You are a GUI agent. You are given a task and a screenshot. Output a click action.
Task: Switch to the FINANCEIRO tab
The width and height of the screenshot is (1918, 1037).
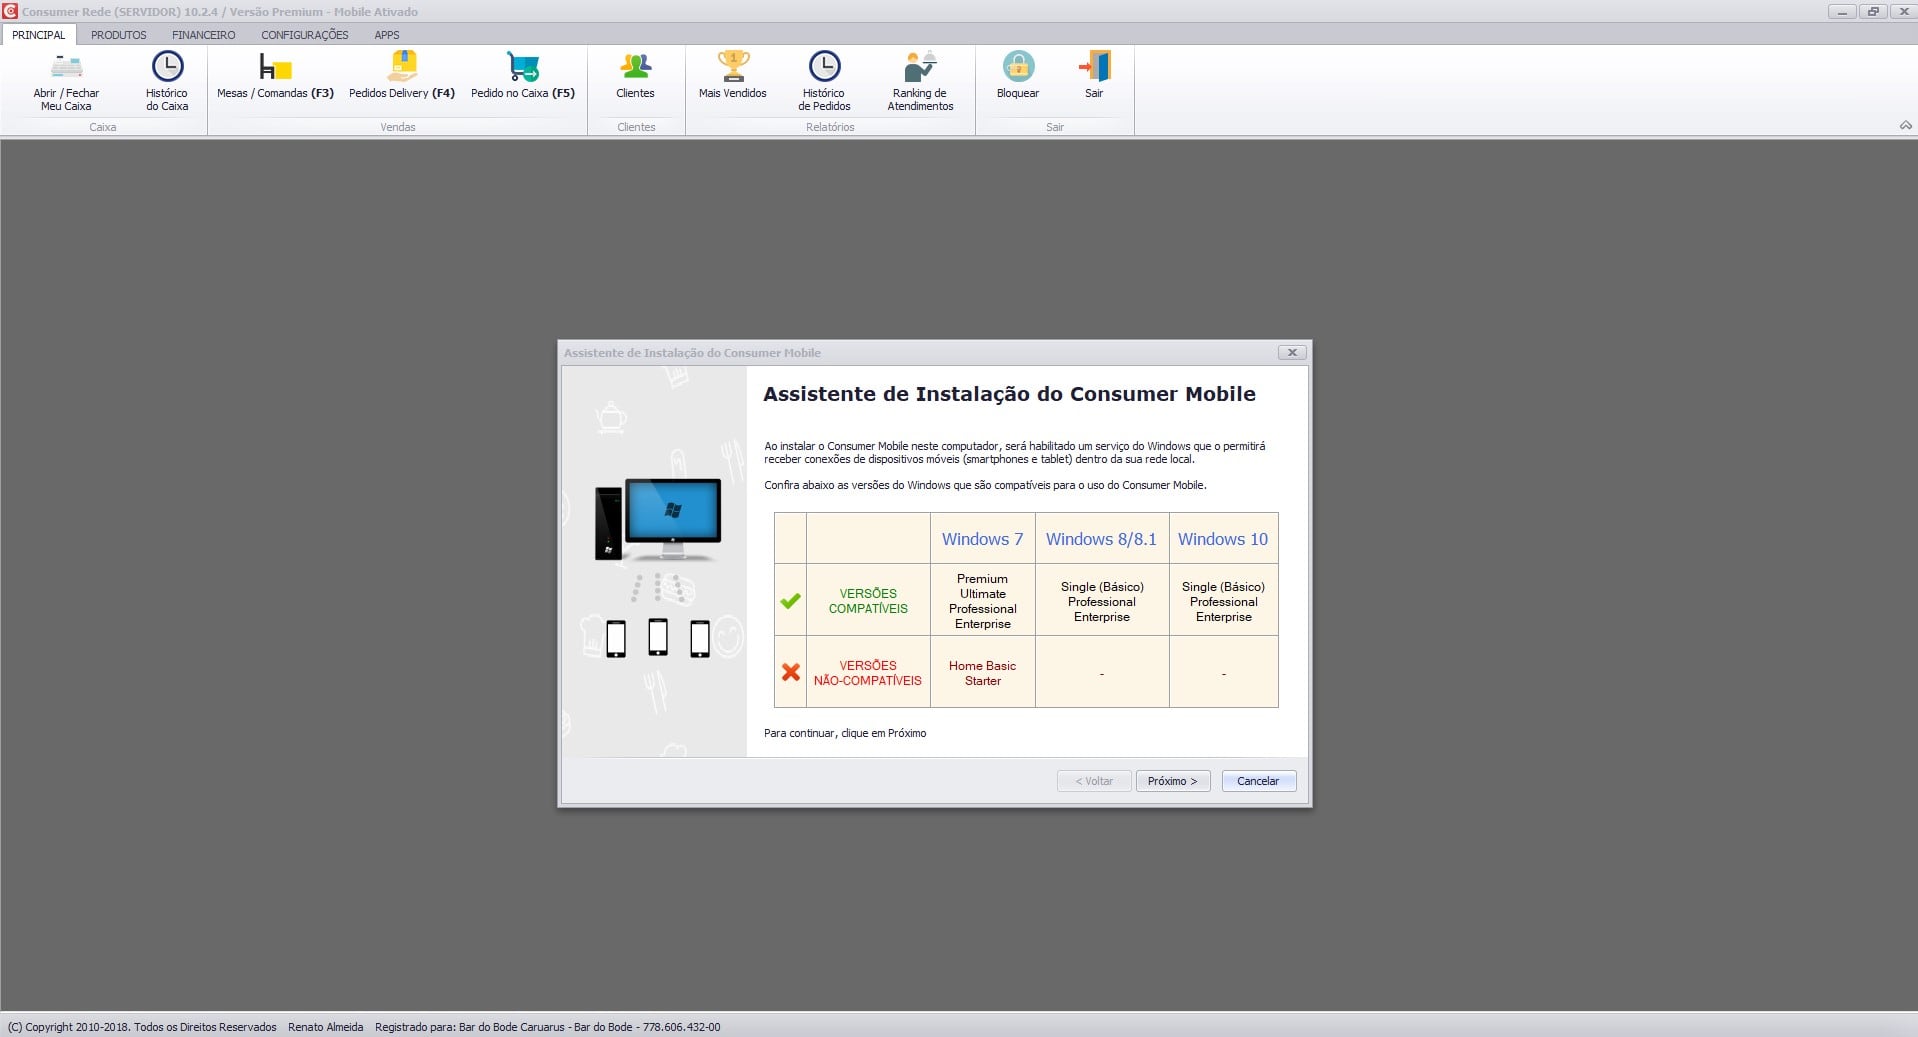coord(203,35)
